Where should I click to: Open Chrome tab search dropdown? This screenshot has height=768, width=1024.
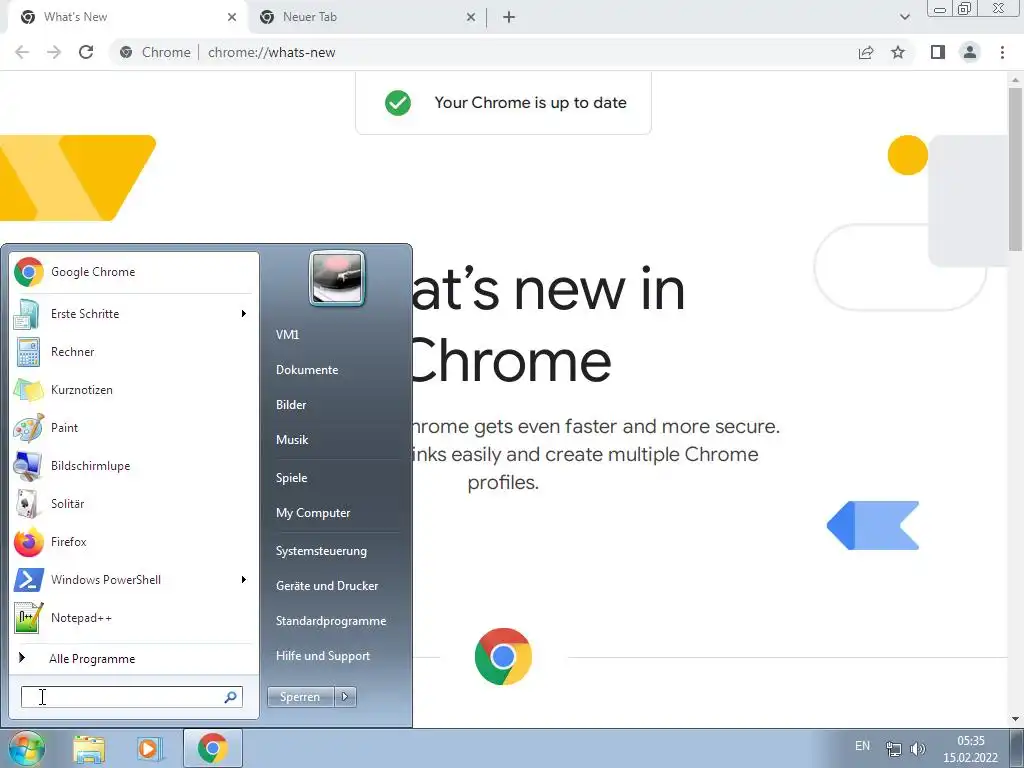coord(904,17)
